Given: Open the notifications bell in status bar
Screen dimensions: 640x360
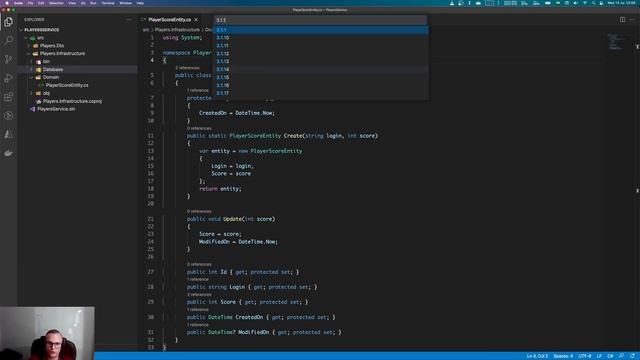Looking at the screenshot, I should click(x=632, y=356).
